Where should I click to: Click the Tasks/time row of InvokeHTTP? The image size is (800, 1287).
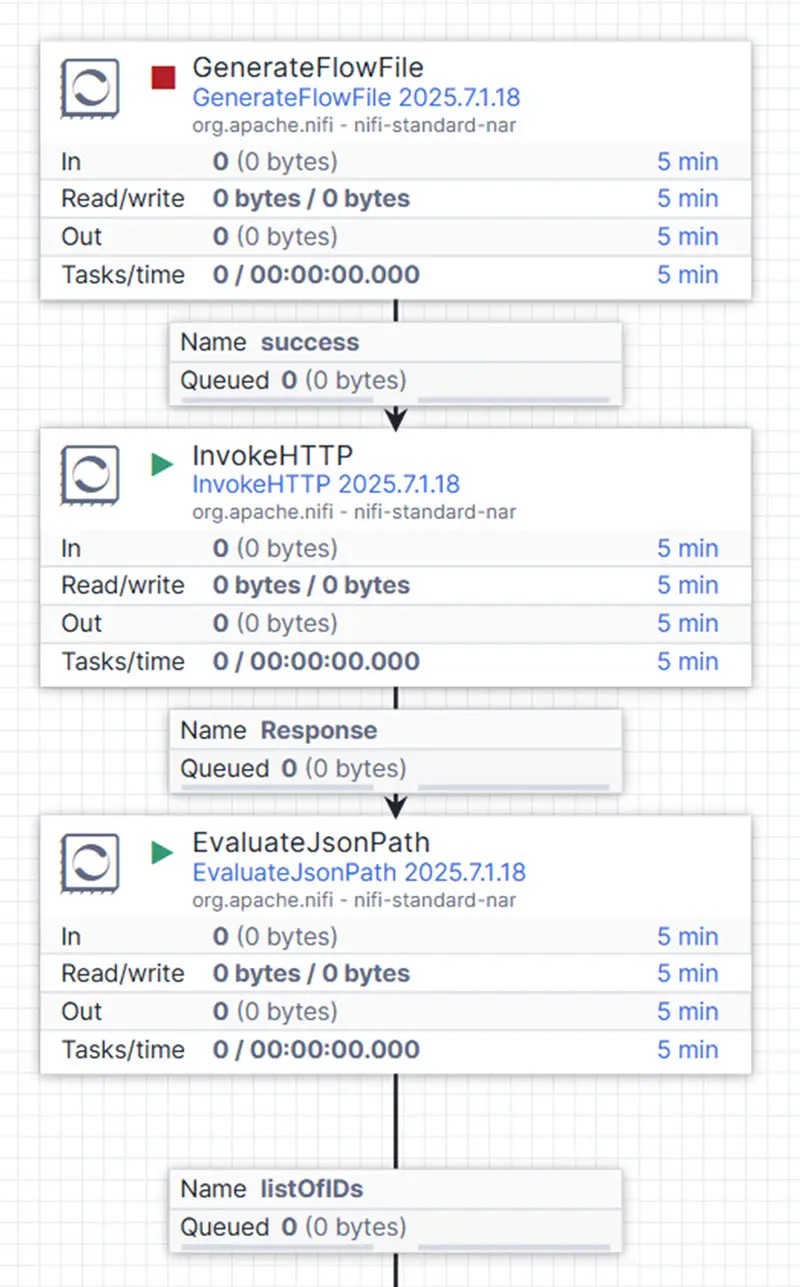[395, 662]
